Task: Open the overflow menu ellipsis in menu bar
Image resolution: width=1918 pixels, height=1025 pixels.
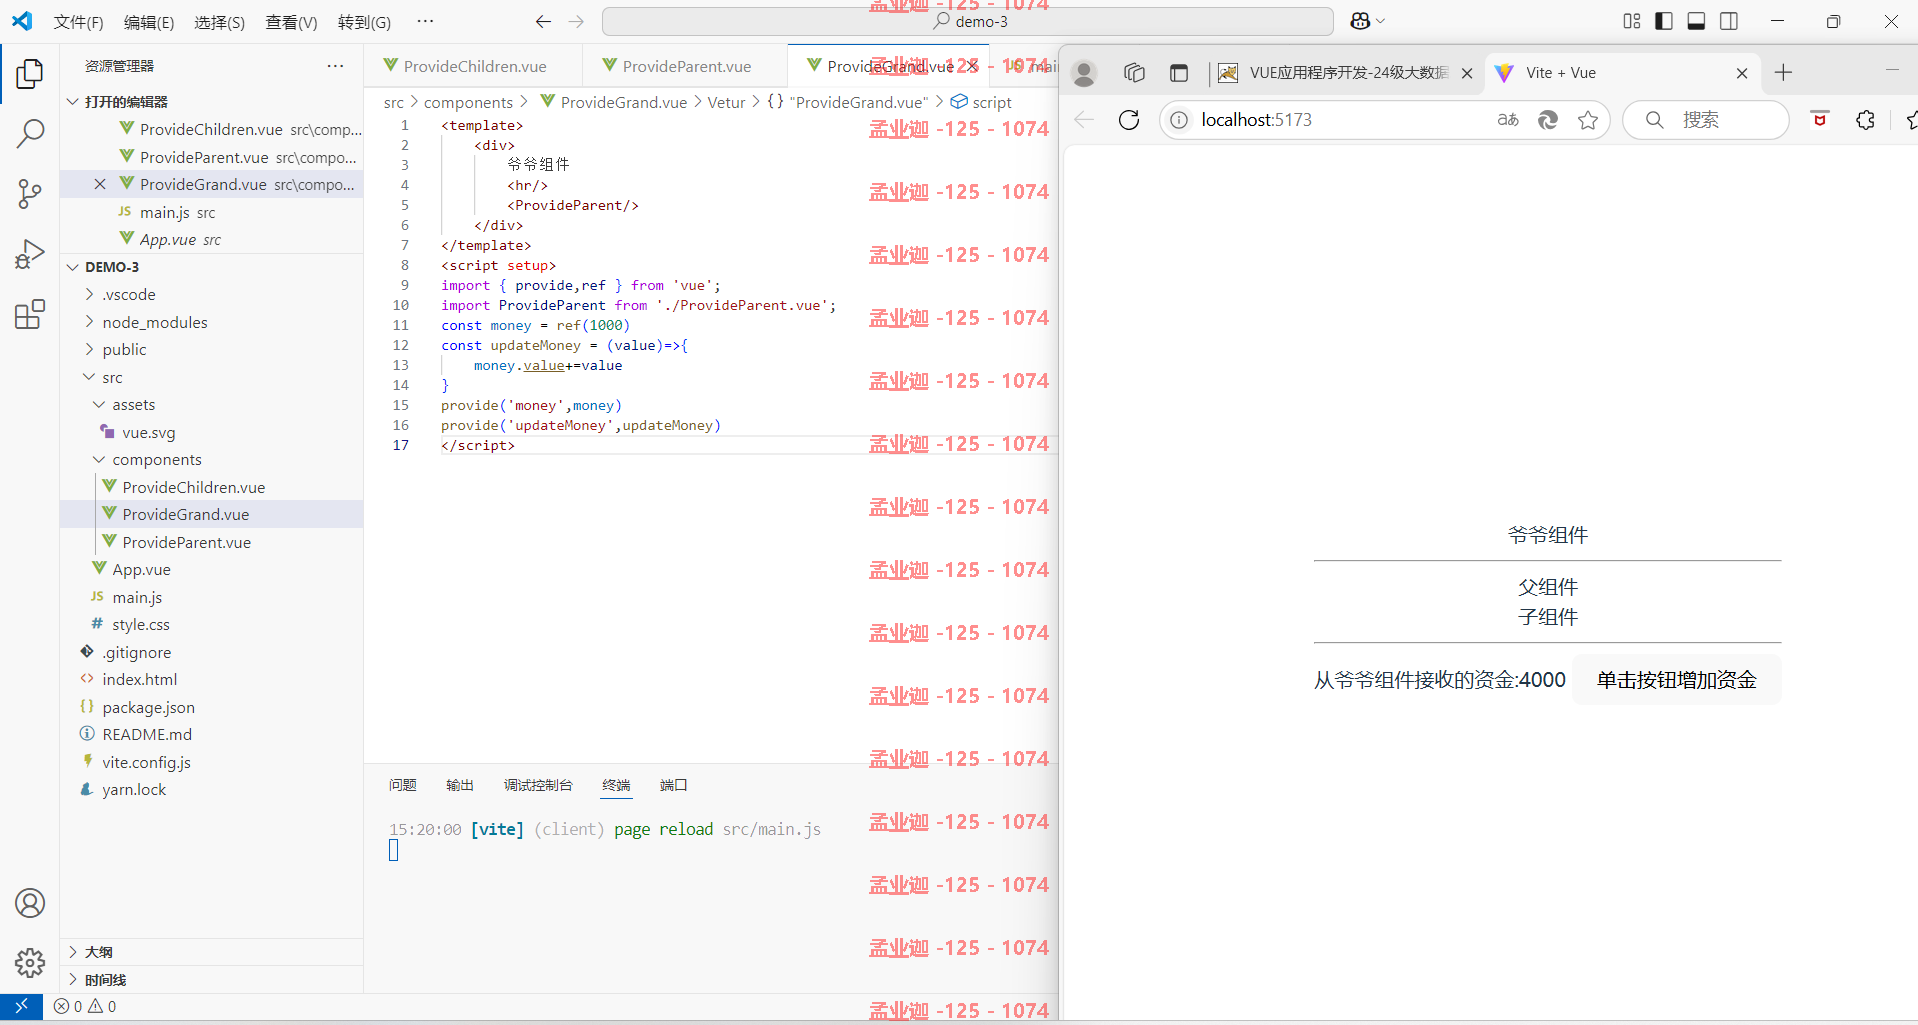Action: [x=426, y=21]
